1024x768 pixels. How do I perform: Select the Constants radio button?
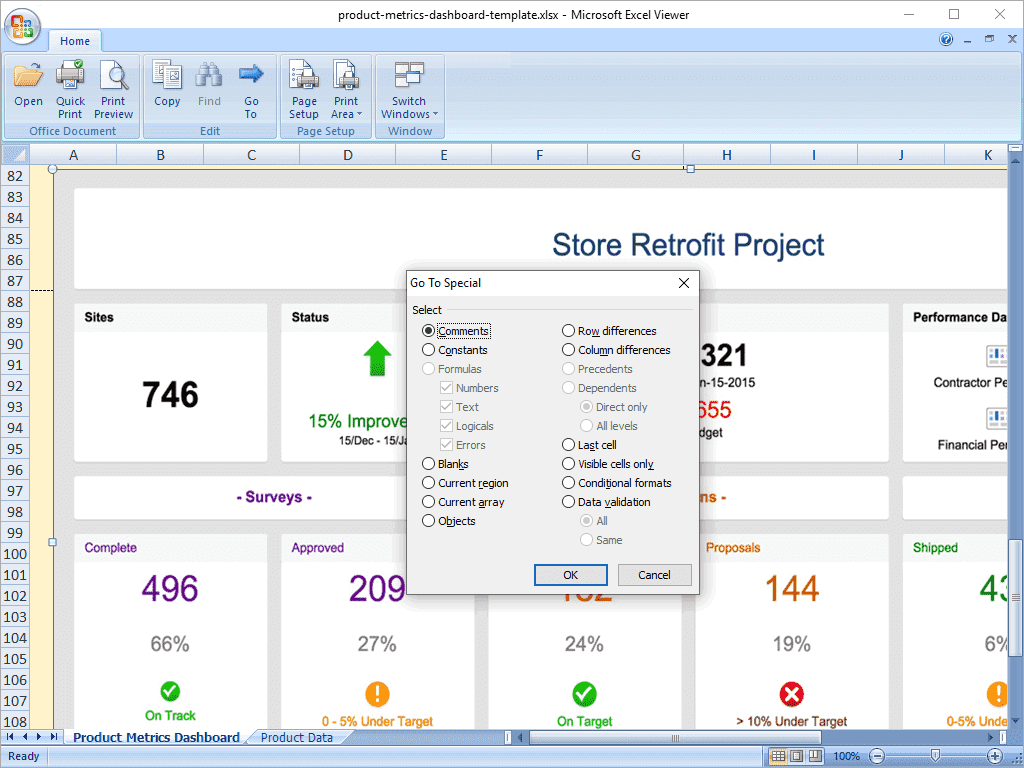(429, 350)
